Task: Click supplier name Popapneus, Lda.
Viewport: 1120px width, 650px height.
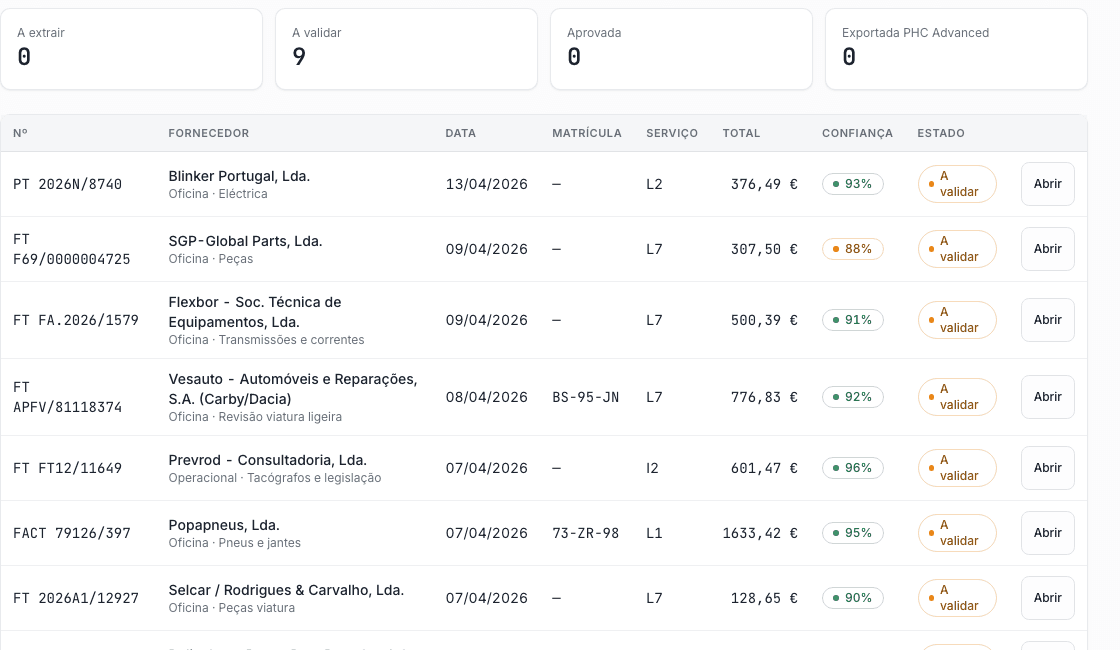Action: [x=224, y=525]
